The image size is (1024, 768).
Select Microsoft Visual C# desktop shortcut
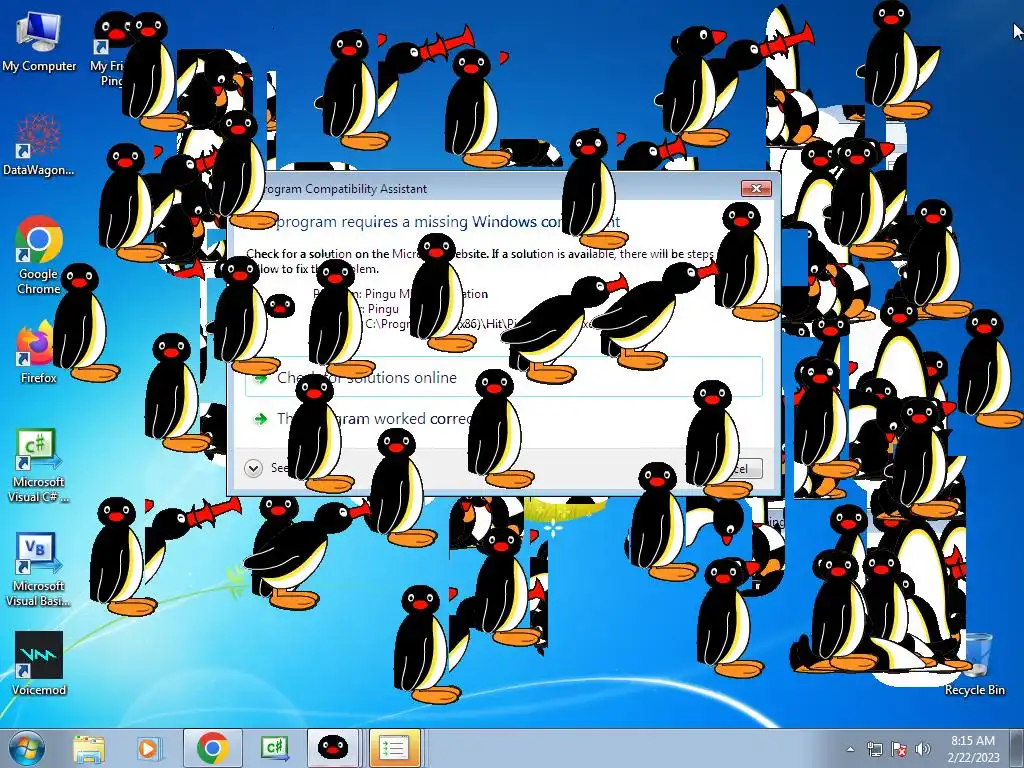pyautogui.click(x=39, y=466)
